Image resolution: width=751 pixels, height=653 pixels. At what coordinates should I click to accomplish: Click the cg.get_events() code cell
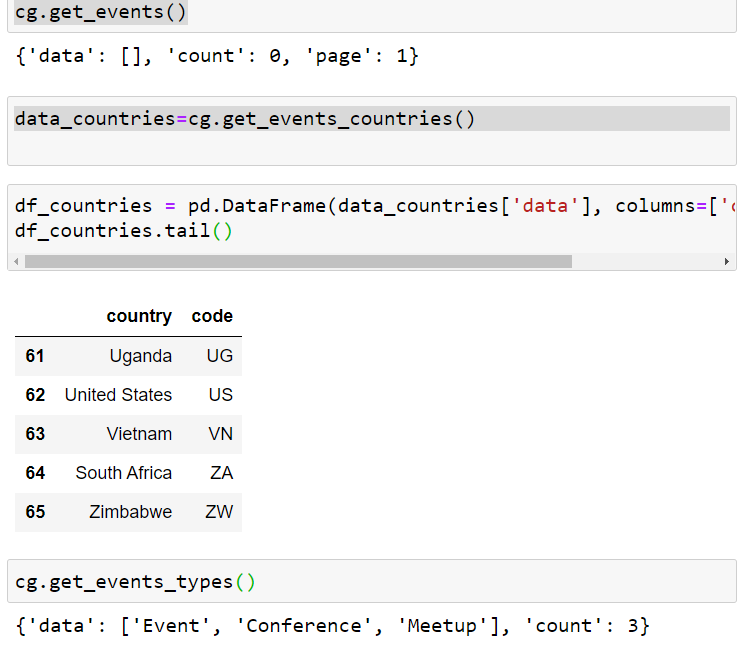pyautogui.click(x=372, y=13)
